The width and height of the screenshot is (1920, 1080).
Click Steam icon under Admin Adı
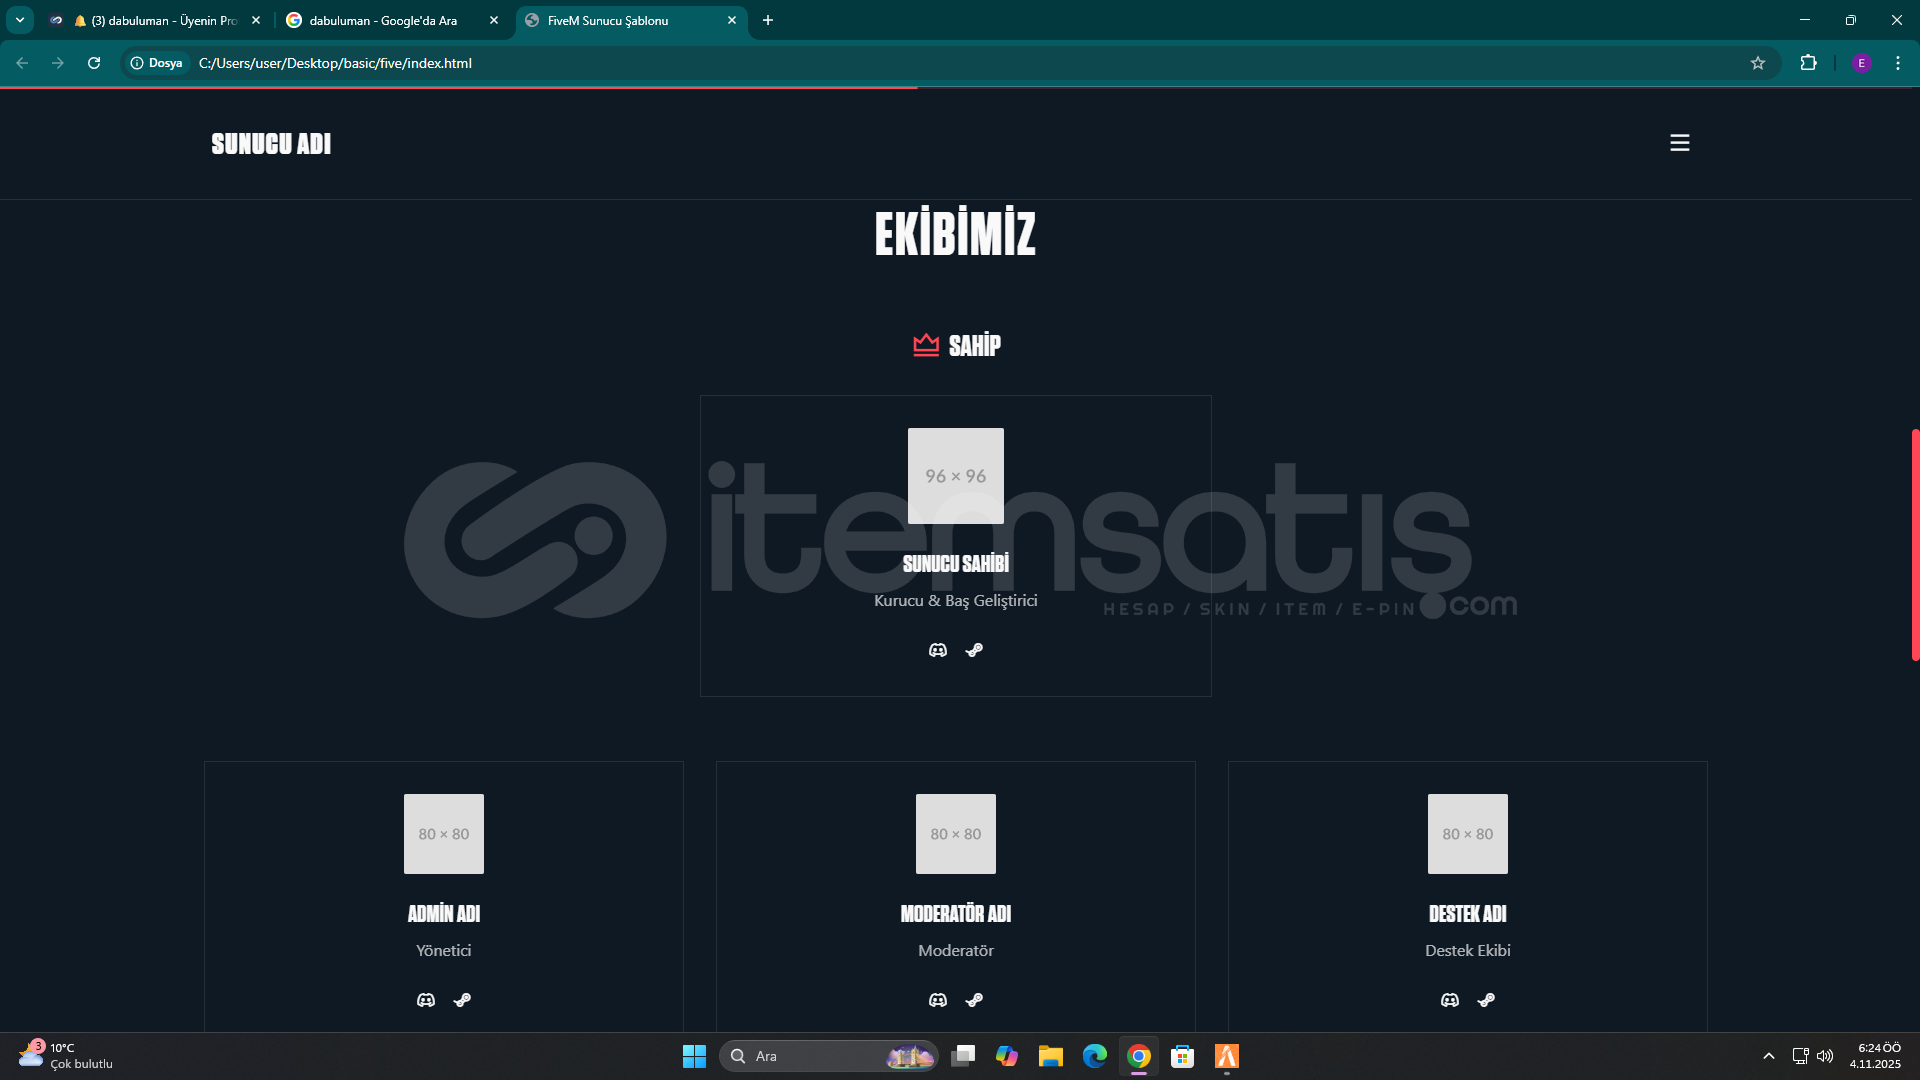click(462, 1000)
